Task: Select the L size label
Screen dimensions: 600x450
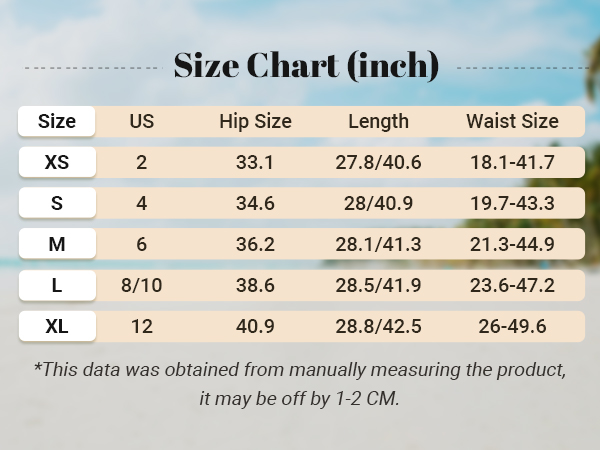Action: 57,285
